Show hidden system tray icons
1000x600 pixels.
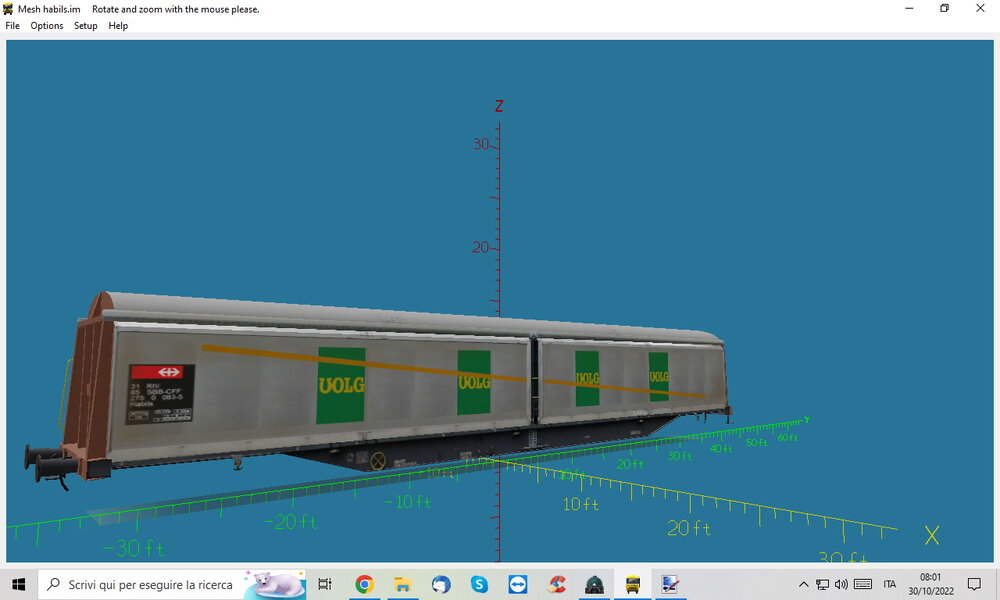coord(804,584)
